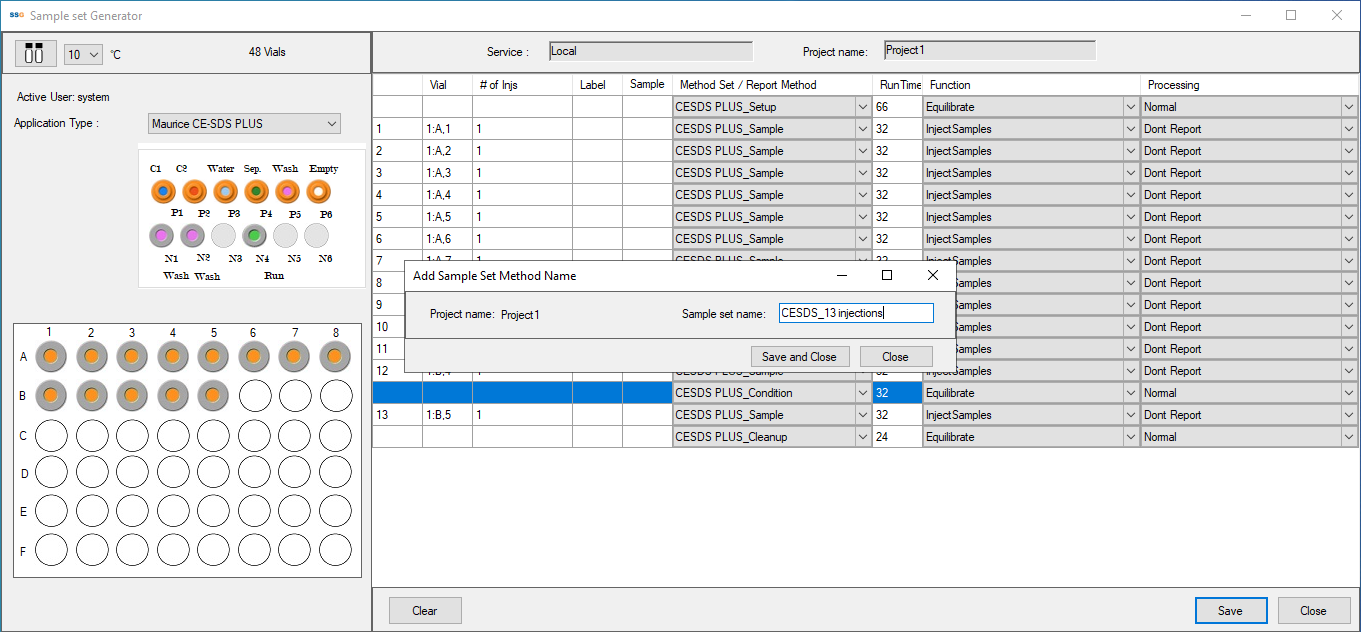Open the Processing dropdown for vial 1:A,3
Image resolution: width=1361 pixels, height=632 pixels.
click(x=1351, y=173)
